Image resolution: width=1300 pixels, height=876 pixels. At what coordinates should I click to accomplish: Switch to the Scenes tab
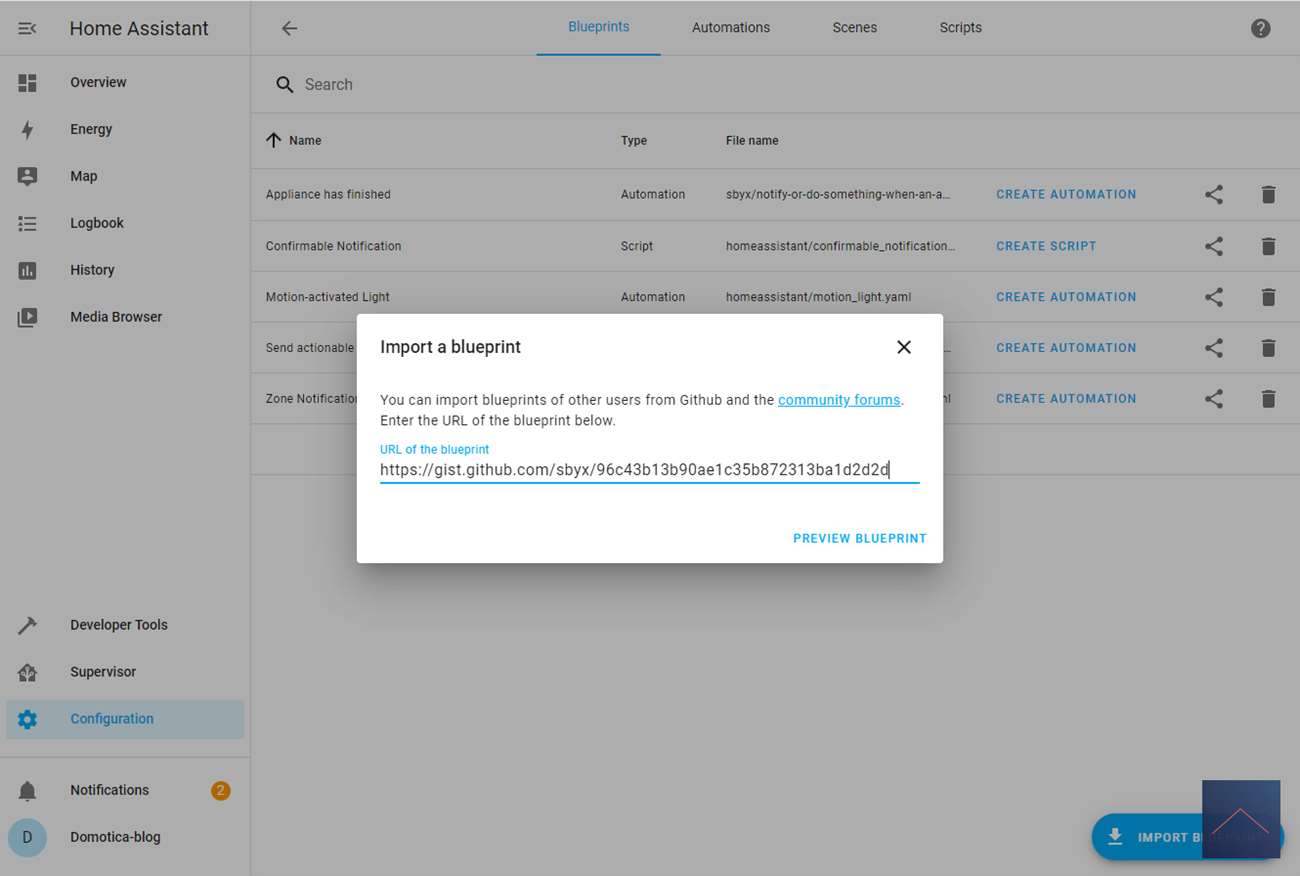coord(854,28)
